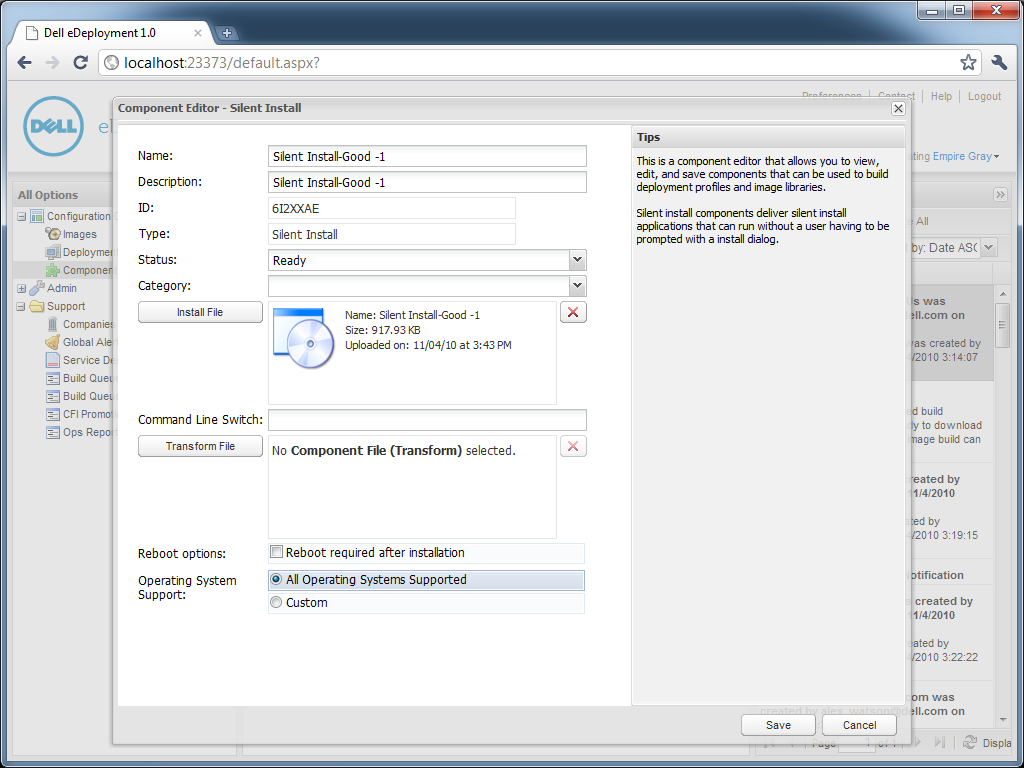The image size is (1024, 768).
Task: Go to the next page in the pager
Action: click(917, 742)
